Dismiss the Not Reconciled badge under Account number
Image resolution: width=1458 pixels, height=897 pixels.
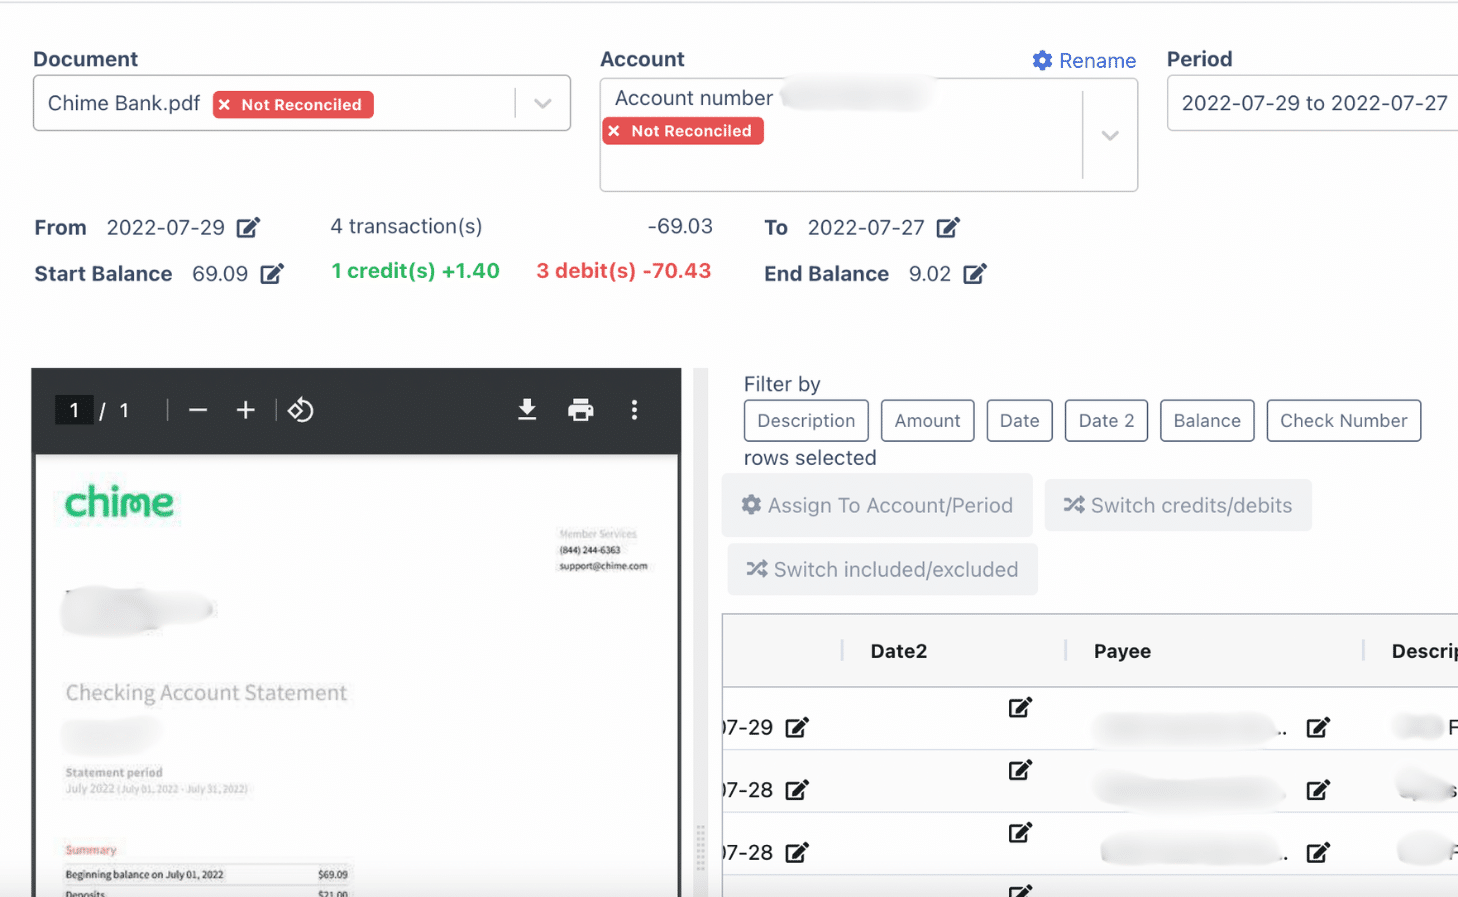pos(615,131)
